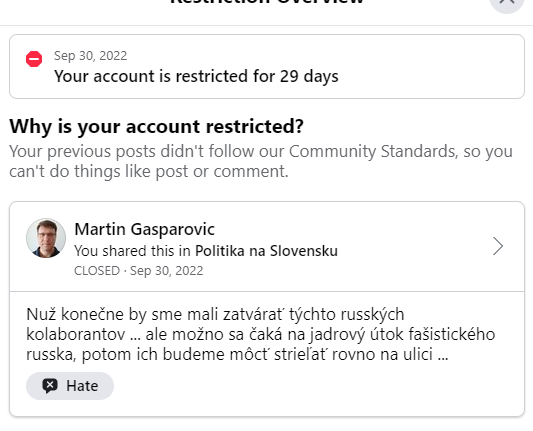Screen dimensions: 533x431
Task: Open the account restricted for 29 days card
Action: (x=267, y=67)
